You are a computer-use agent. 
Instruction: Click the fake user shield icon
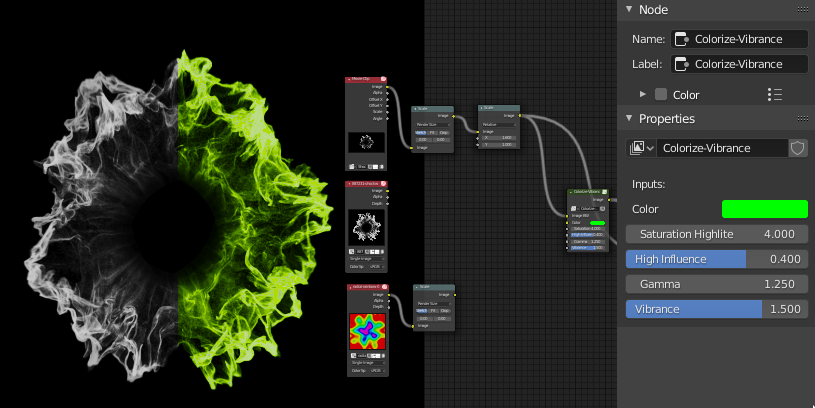[x=797, y=148]
